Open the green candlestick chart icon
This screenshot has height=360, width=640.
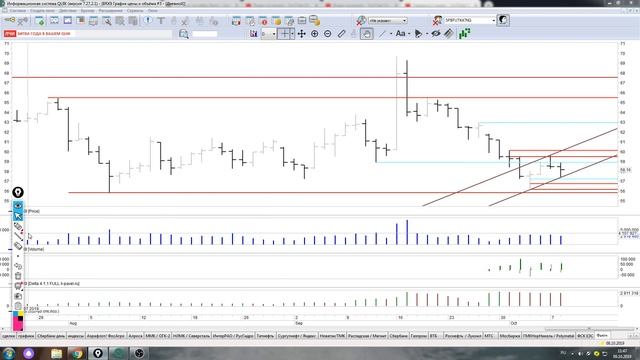464,34
